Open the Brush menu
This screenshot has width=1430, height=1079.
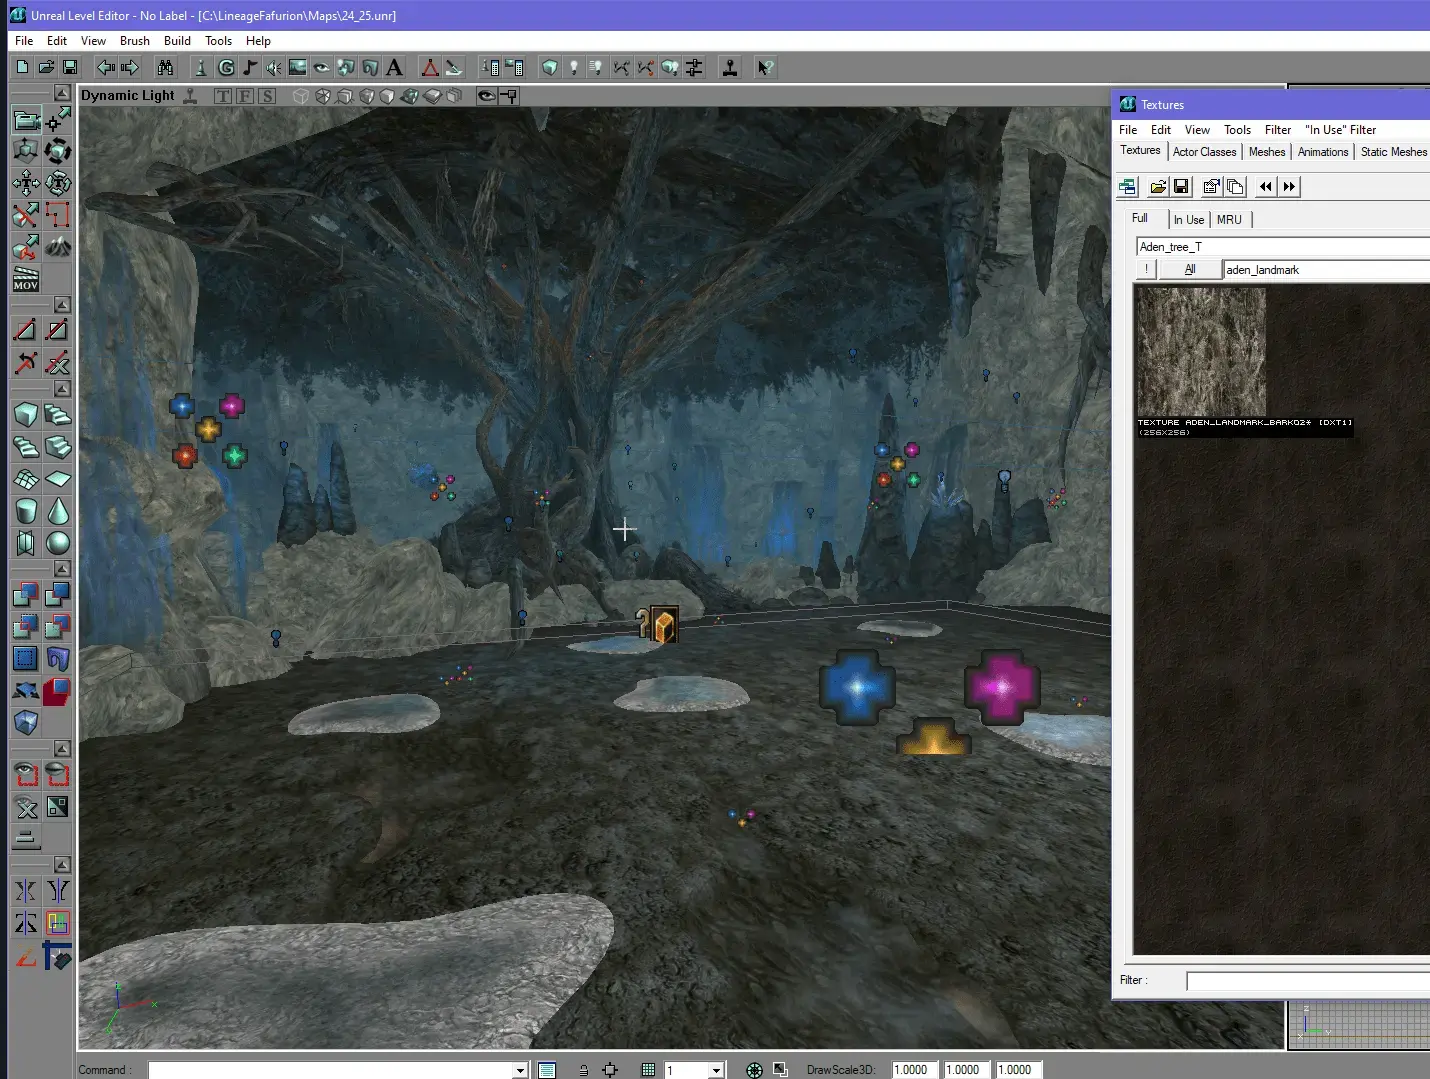134,41
